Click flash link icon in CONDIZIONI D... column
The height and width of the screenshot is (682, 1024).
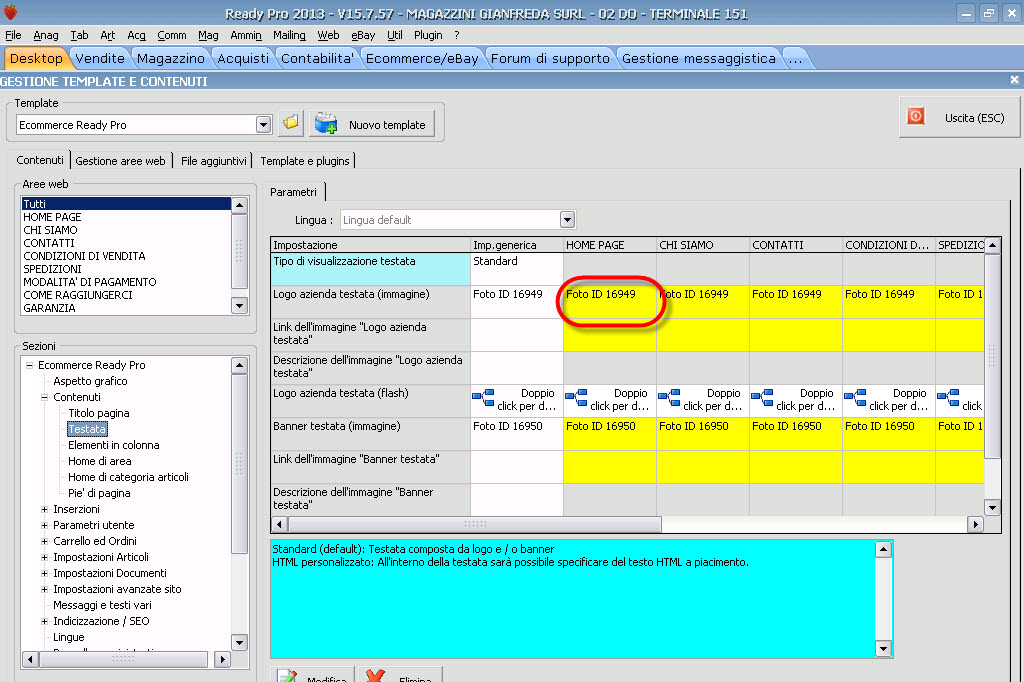(x=856, y=397)
